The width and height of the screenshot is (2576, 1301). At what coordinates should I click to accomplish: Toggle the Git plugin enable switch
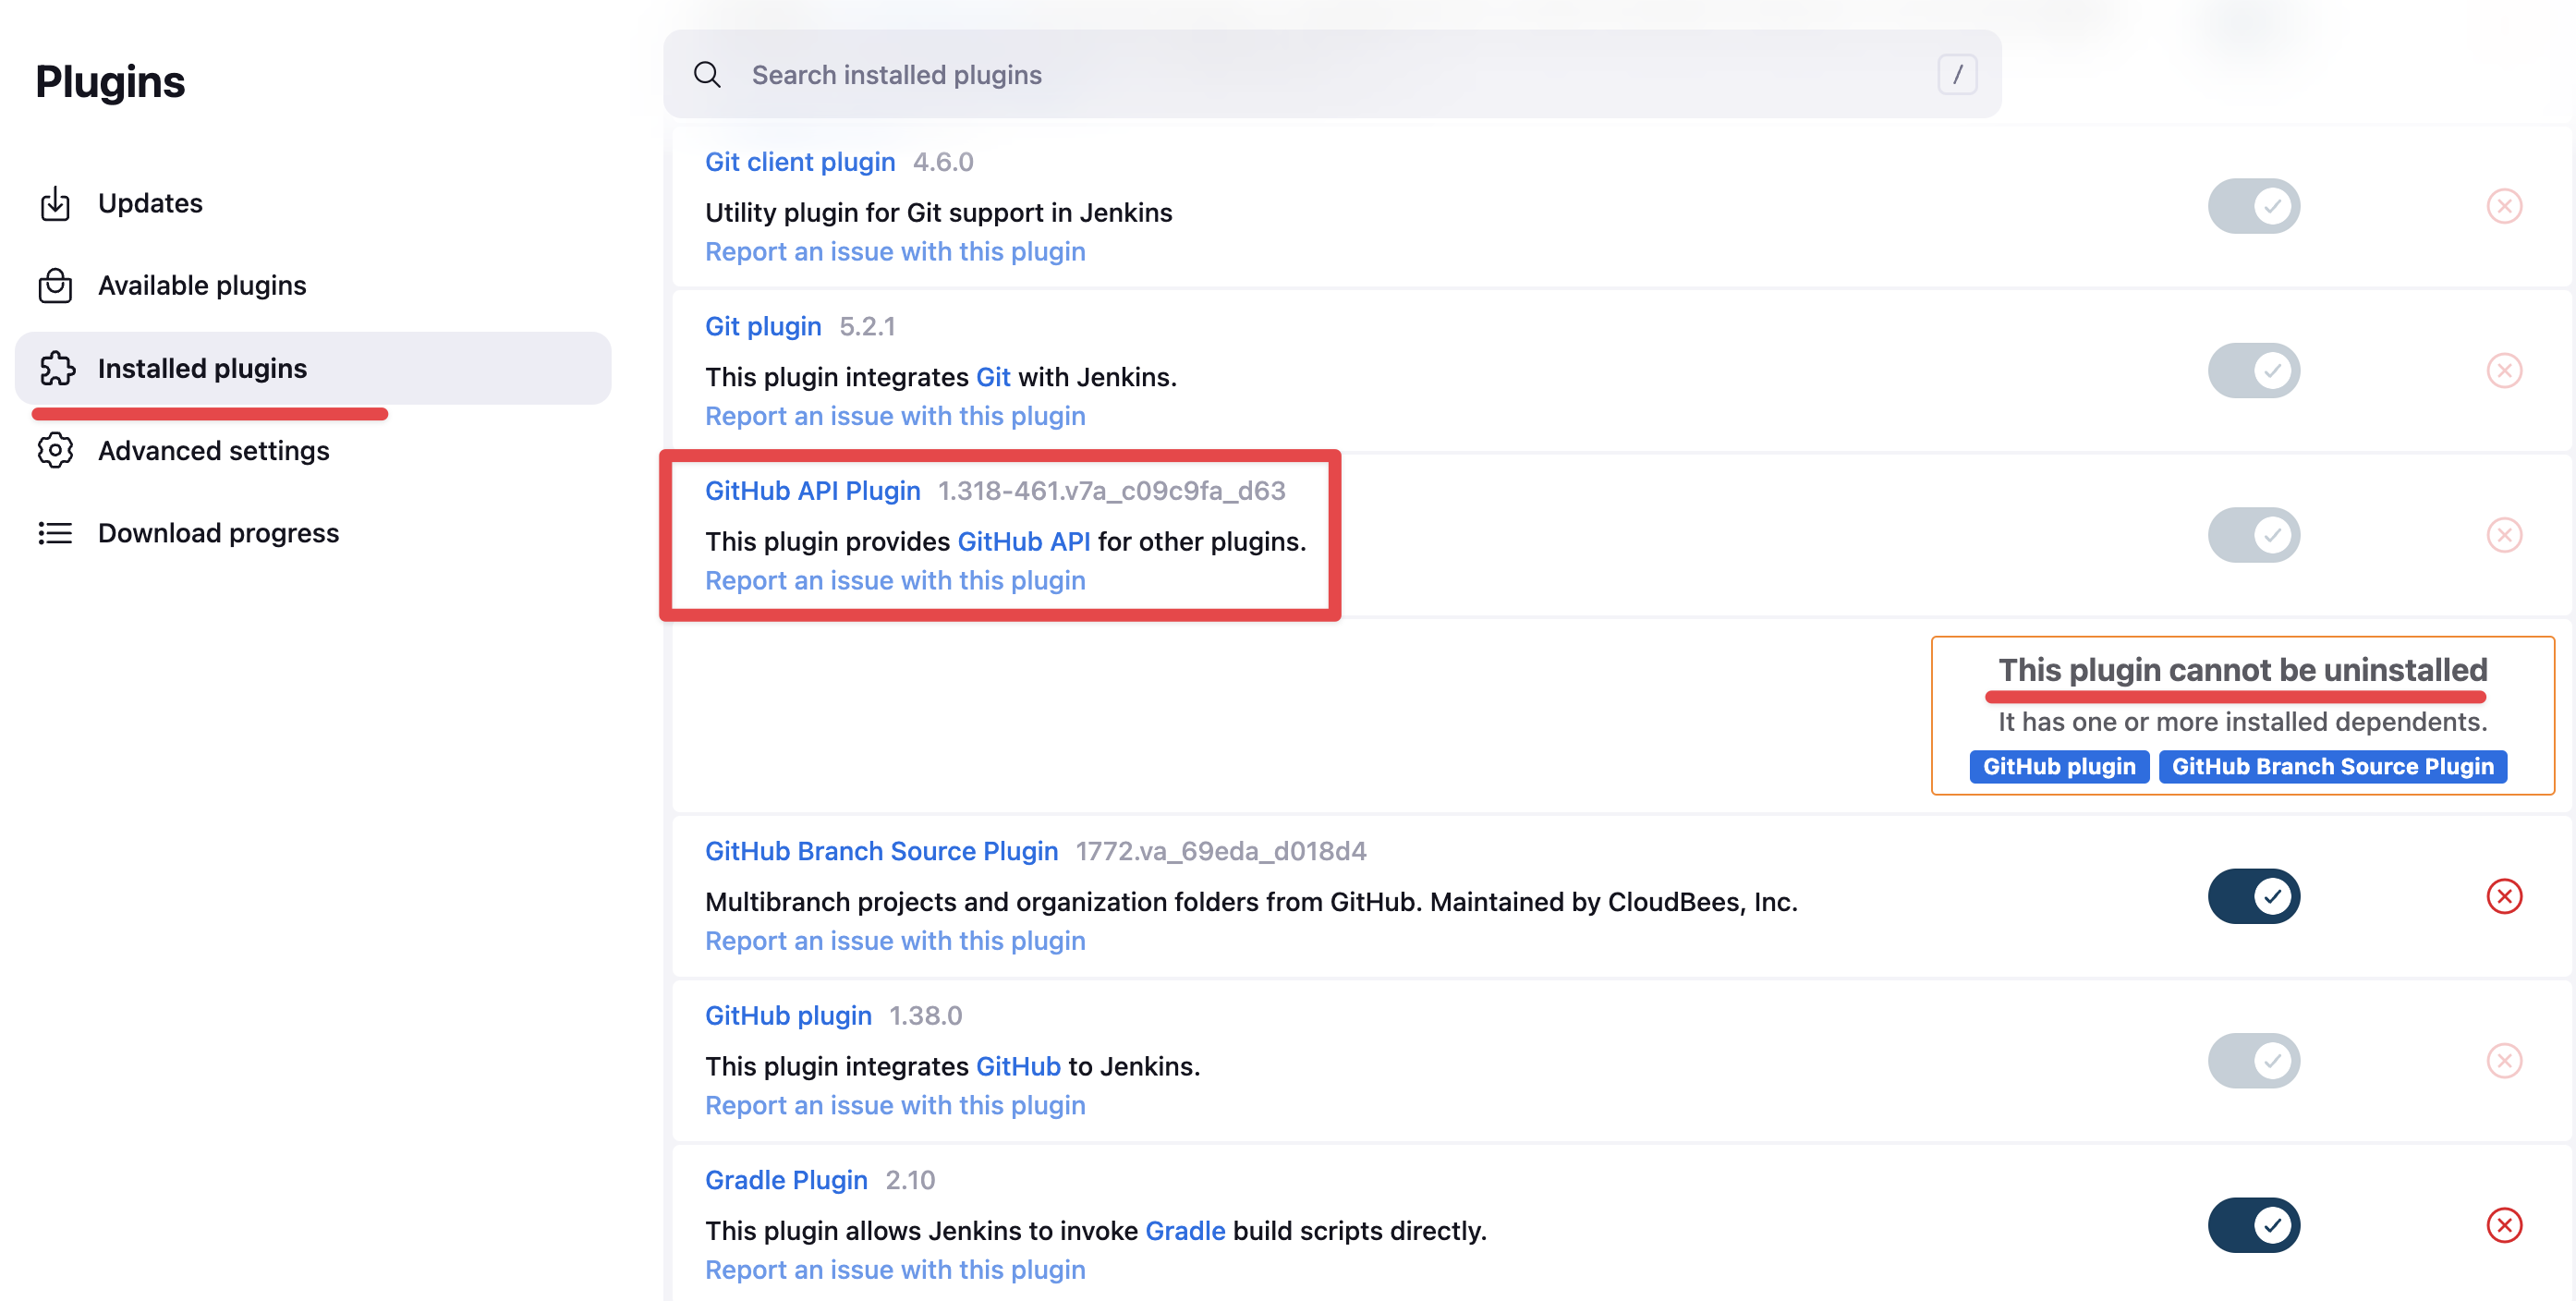point(2253,371)
